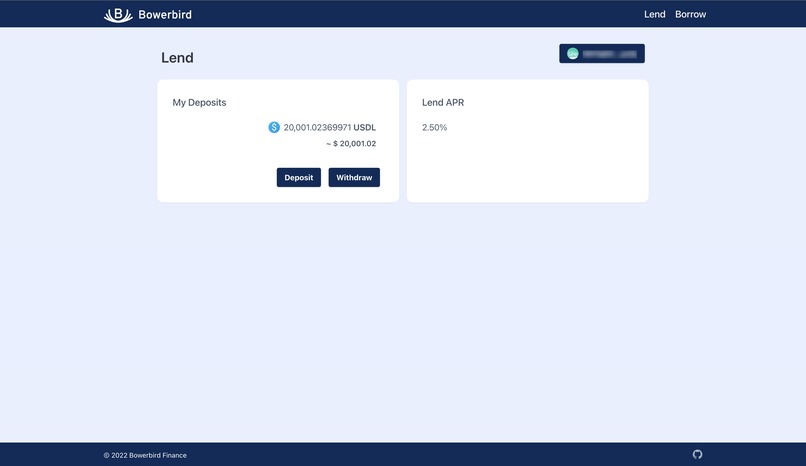806x466 pixels.
Task: Click the Lend APR heading
Action: (443, 102)
